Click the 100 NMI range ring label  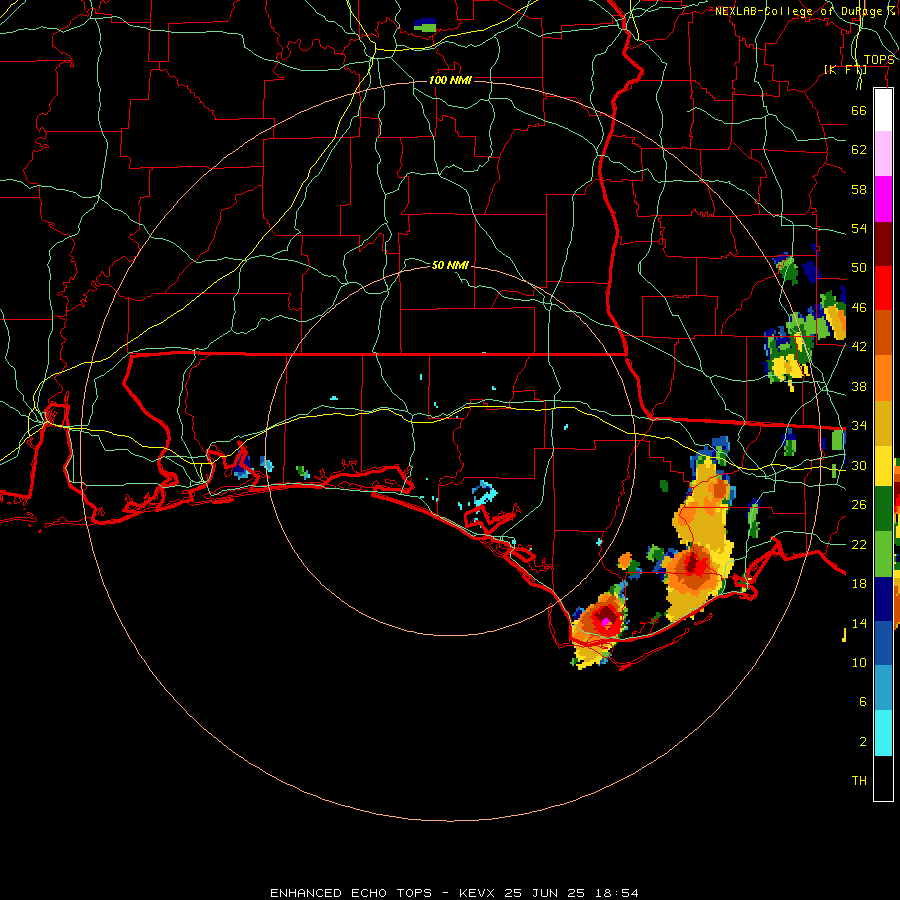(x=450, y=80)
